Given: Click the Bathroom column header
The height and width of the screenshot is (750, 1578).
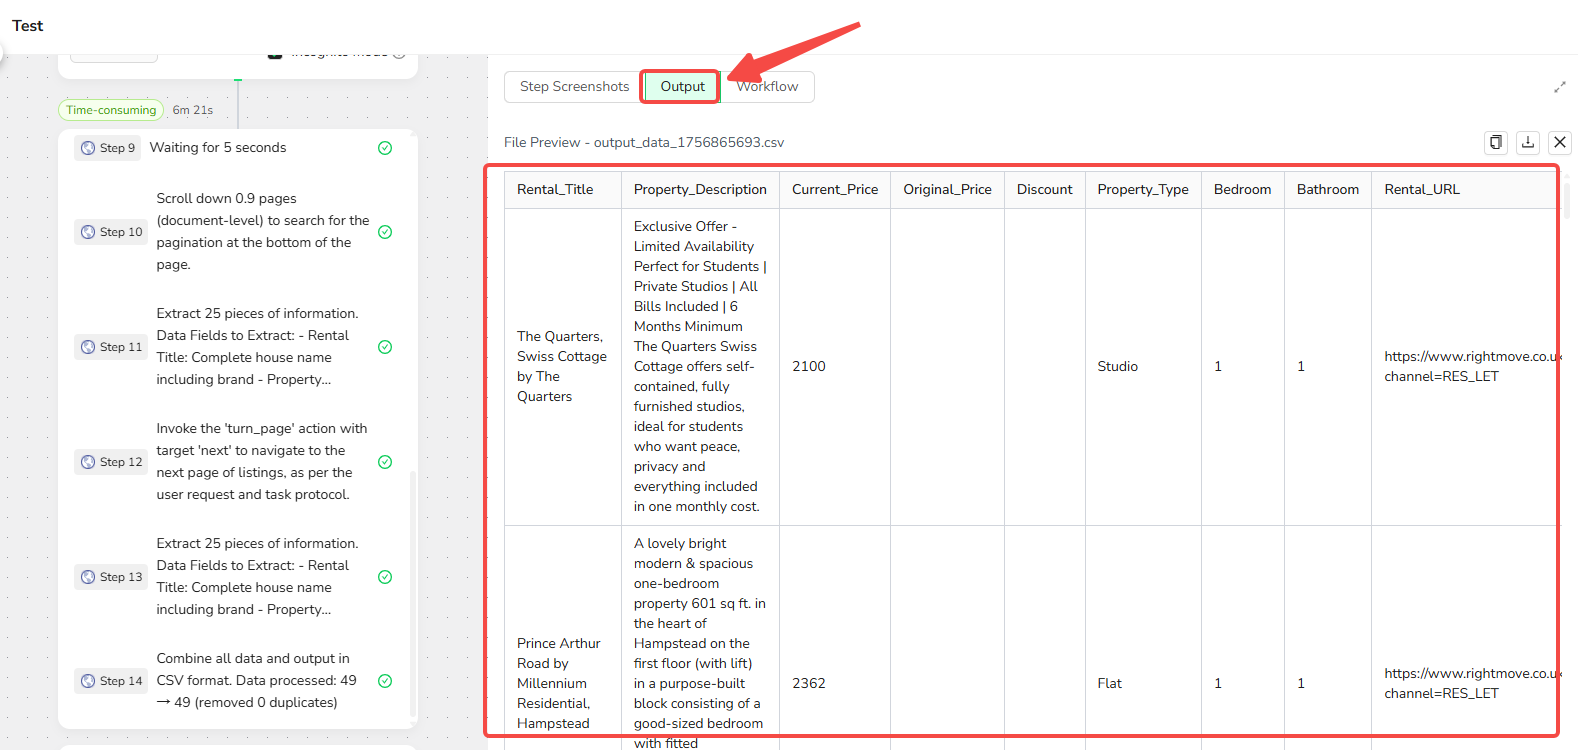Looking at the screenshot, I should point(1328,189).
